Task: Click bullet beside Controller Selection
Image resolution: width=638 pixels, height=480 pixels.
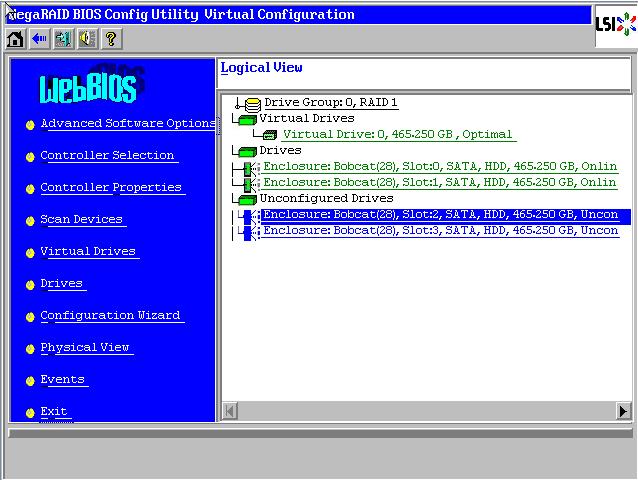Action: (x=30, y=157)
